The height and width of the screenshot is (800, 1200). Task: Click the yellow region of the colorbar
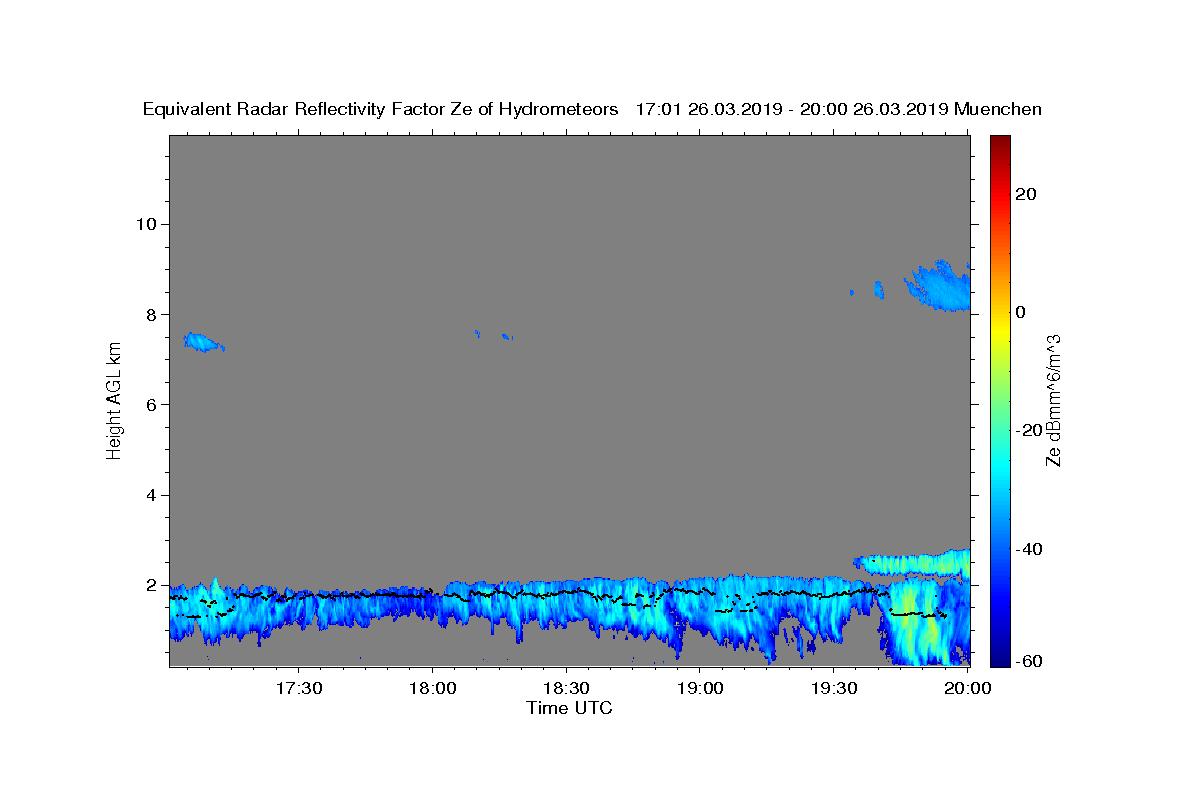[1000, 330]
